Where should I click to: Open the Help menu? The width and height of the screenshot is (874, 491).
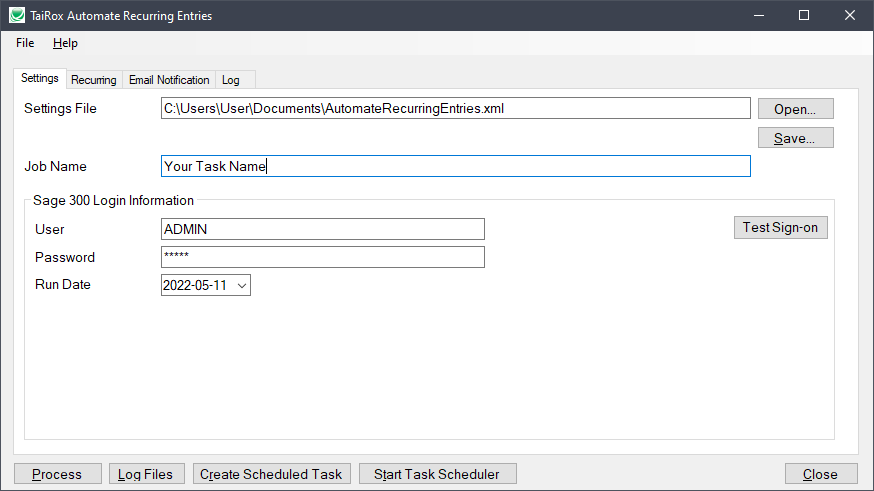(65, 43)
